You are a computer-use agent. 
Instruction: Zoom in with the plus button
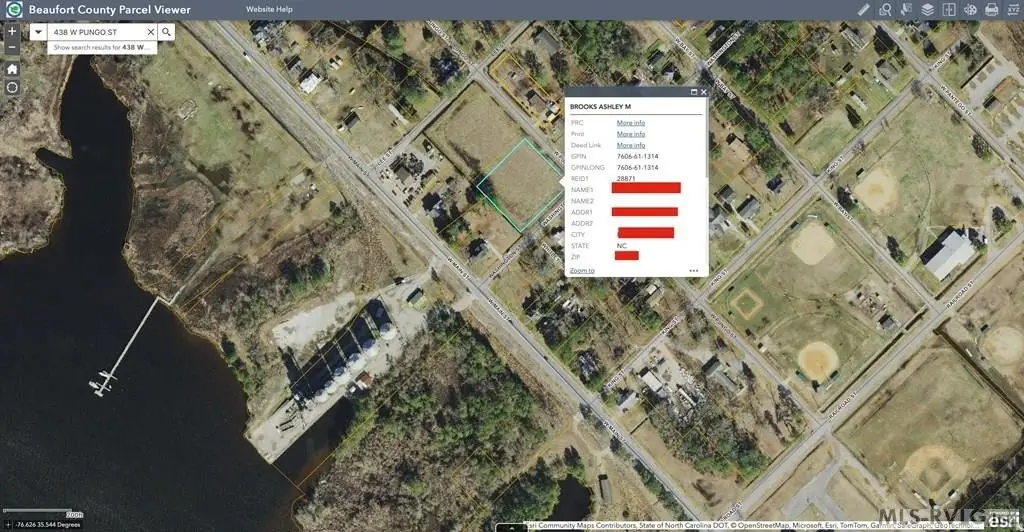click(12, 31)
